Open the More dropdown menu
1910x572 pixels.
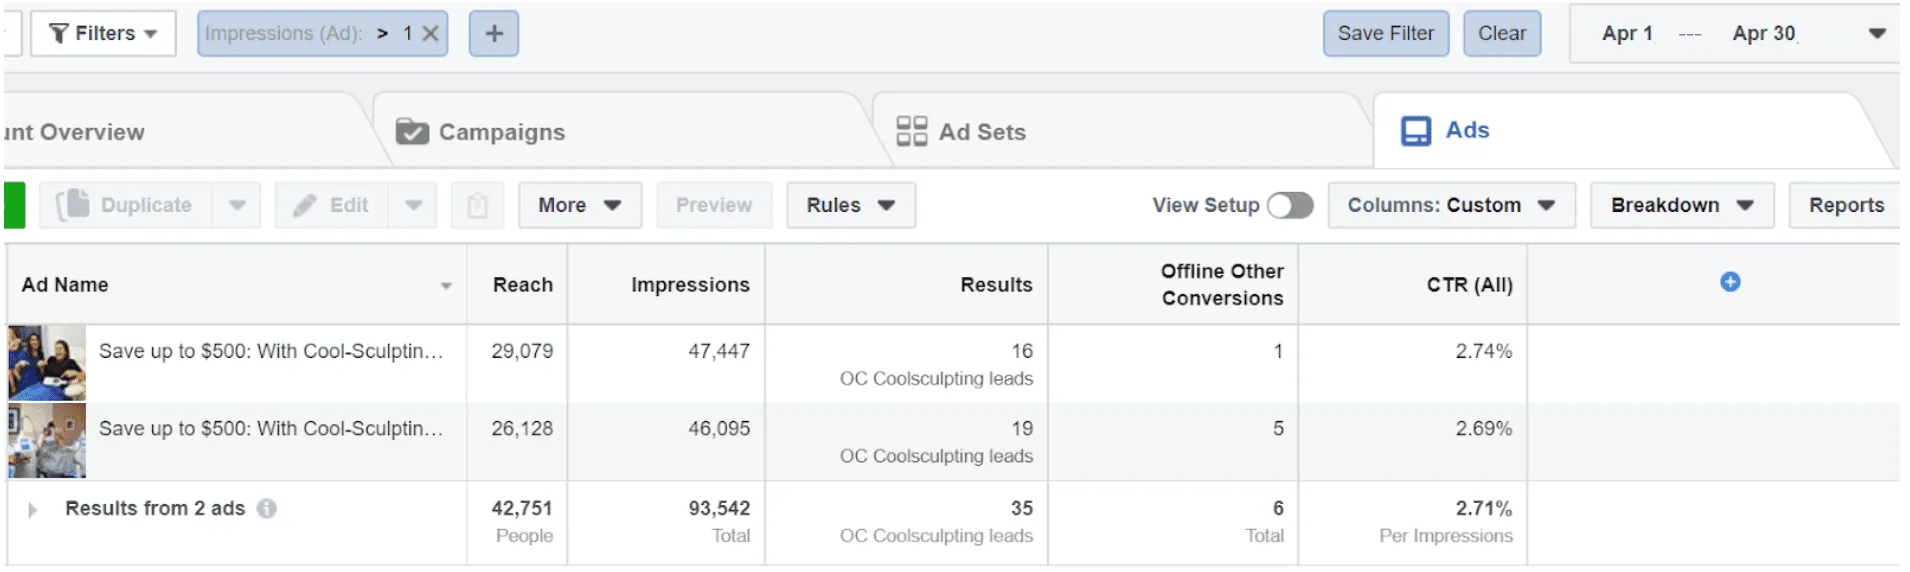pos(580,205)
